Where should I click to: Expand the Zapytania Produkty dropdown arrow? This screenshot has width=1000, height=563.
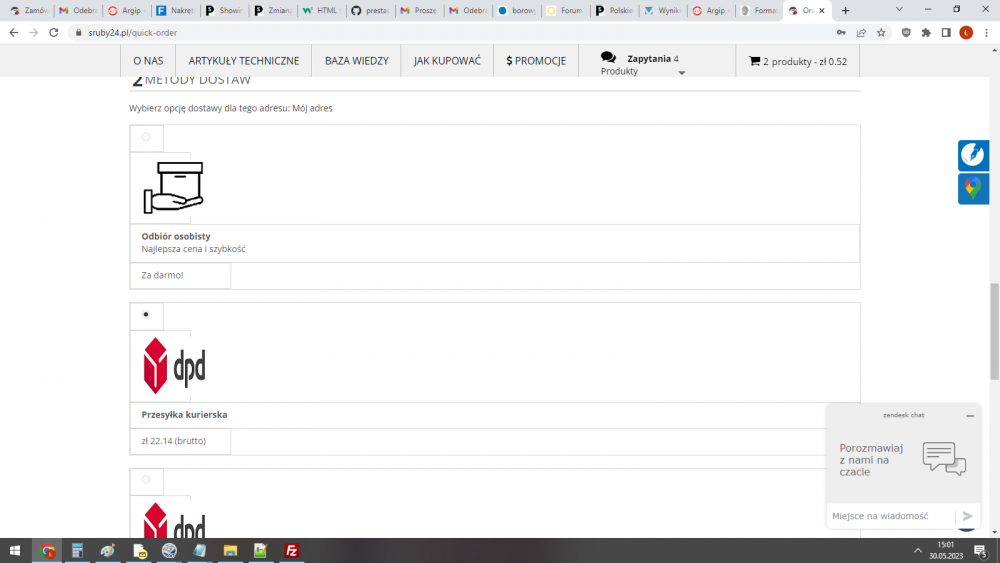[x=682, y=73]
